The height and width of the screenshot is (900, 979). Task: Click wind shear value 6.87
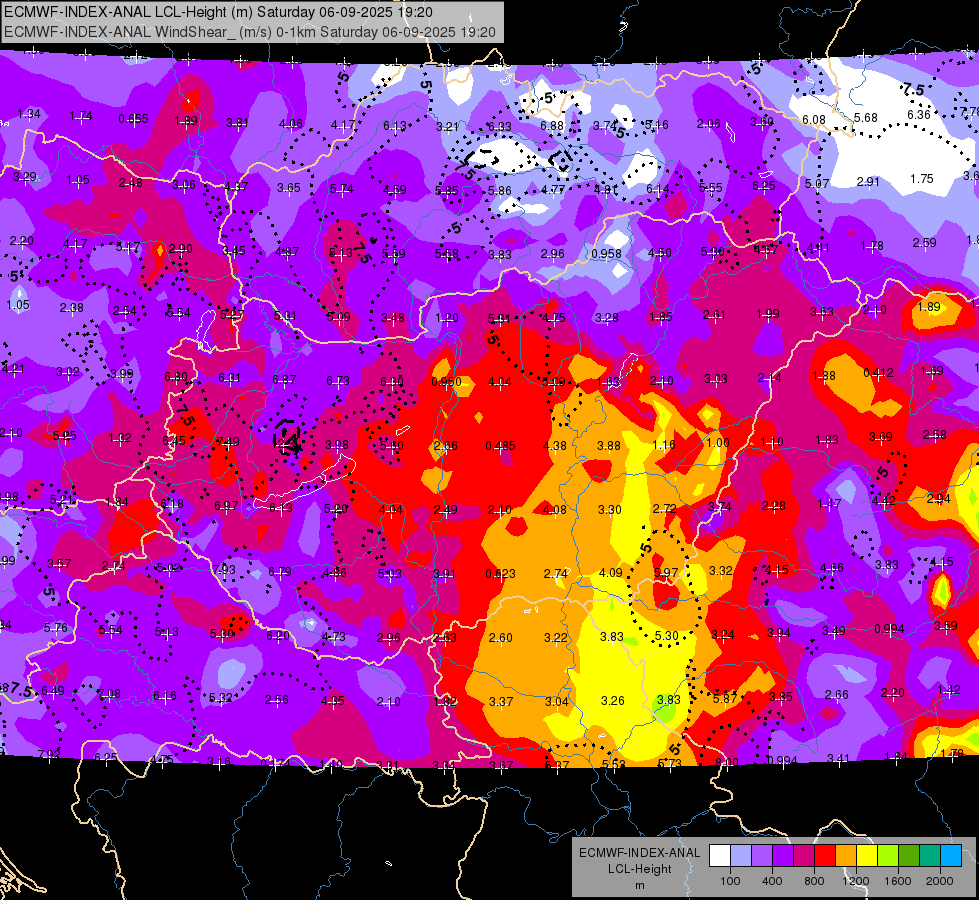(x=284, y=380)
